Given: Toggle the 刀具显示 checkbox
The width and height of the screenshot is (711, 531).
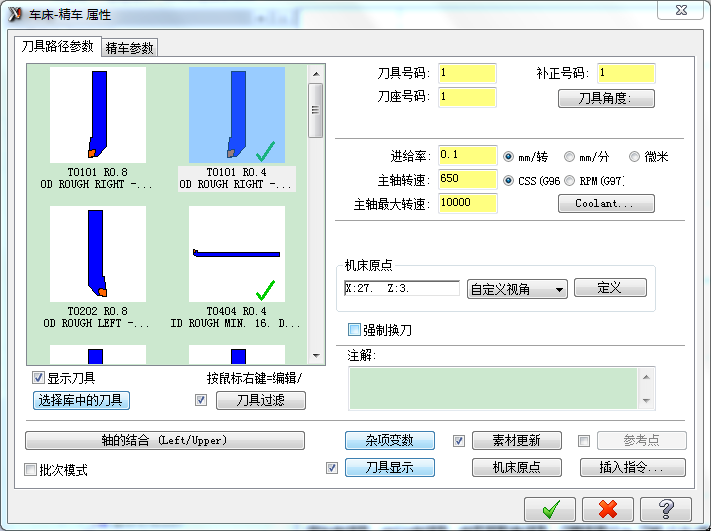Looking at the screenshot, I should click(x=332, y=468).
